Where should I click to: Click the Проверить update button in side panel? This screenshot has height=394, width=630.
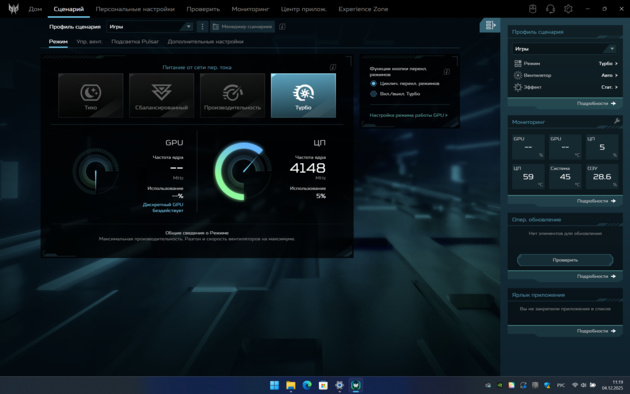565,260
